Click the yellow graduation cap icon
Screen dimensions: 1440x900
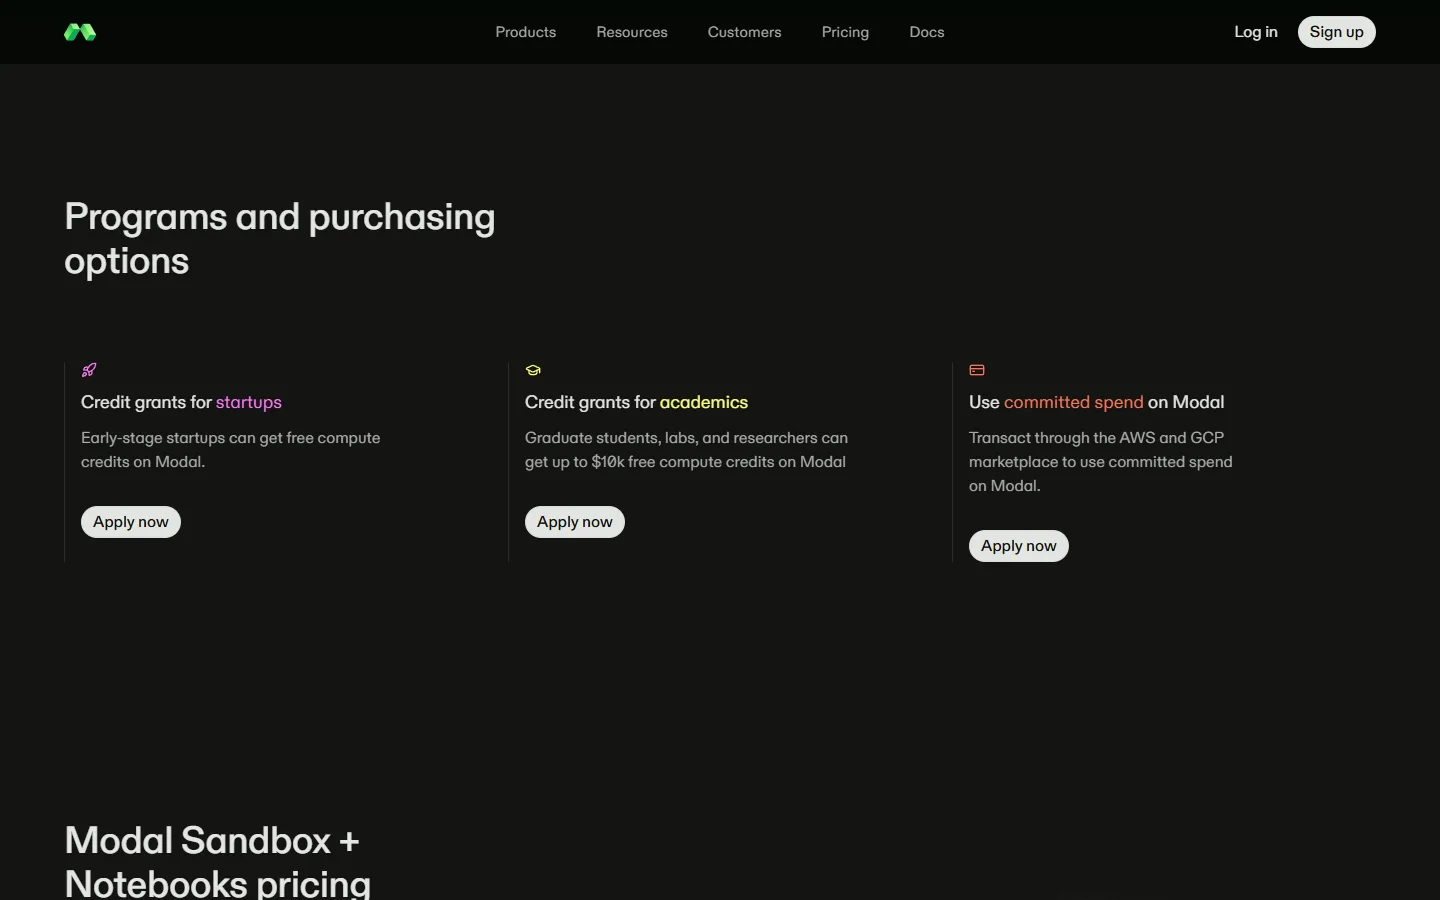tap(533, 370)
